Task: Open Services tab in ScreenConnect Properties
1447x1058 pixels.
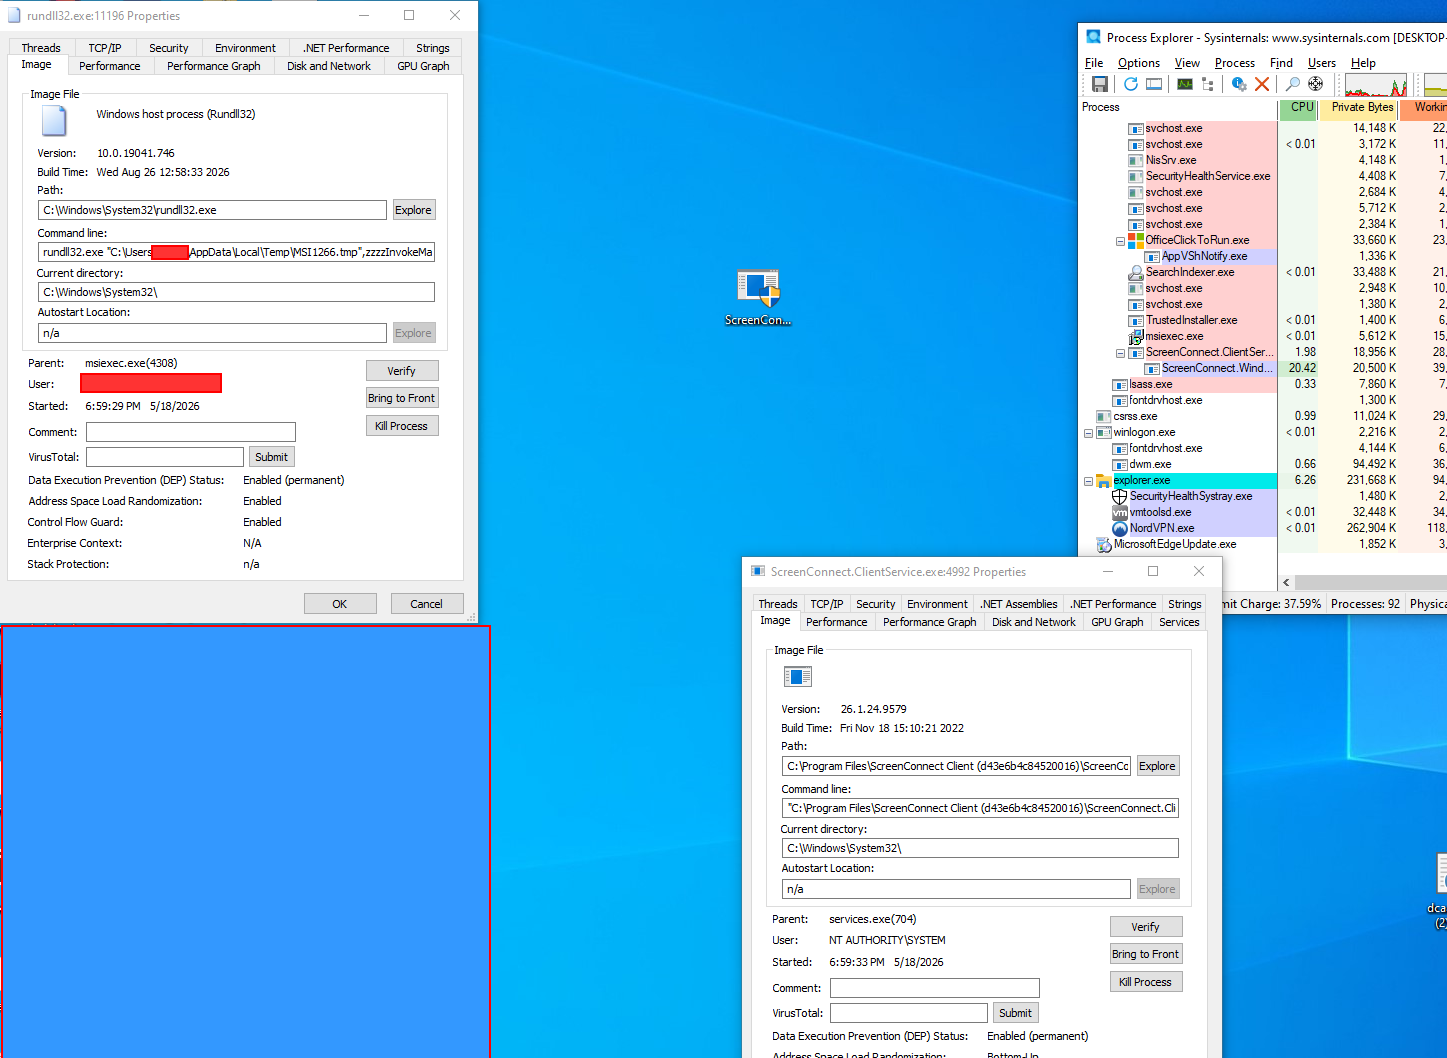Action: point(1179,622)
